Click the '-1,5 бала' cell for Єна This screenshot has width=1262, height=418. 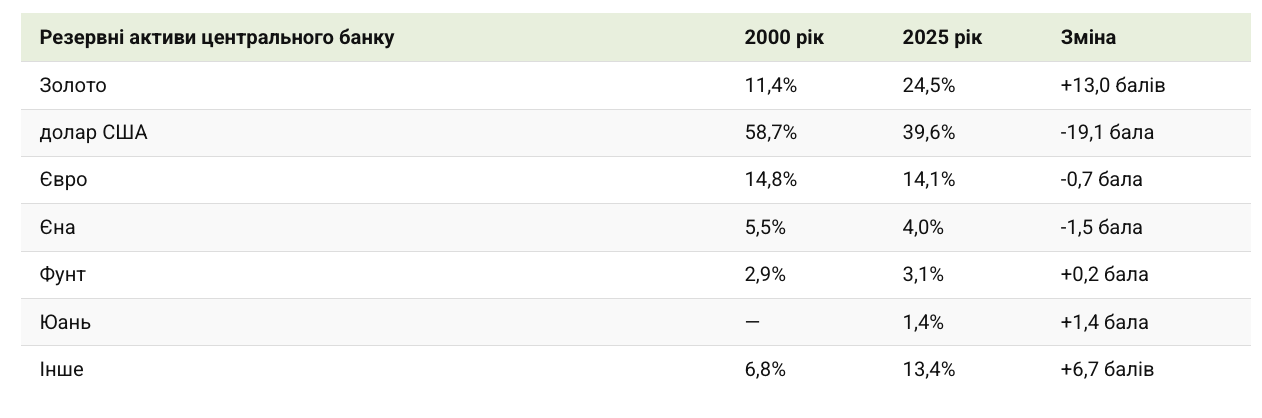[1102, 228]
